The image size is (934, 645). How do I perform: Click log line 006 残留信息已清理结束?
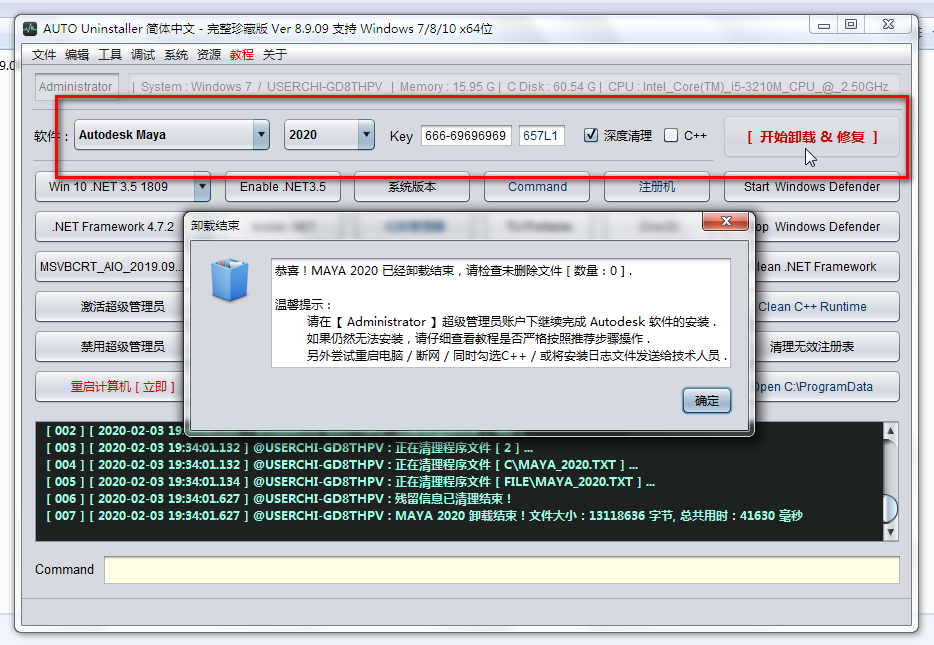tap(279, 498)
